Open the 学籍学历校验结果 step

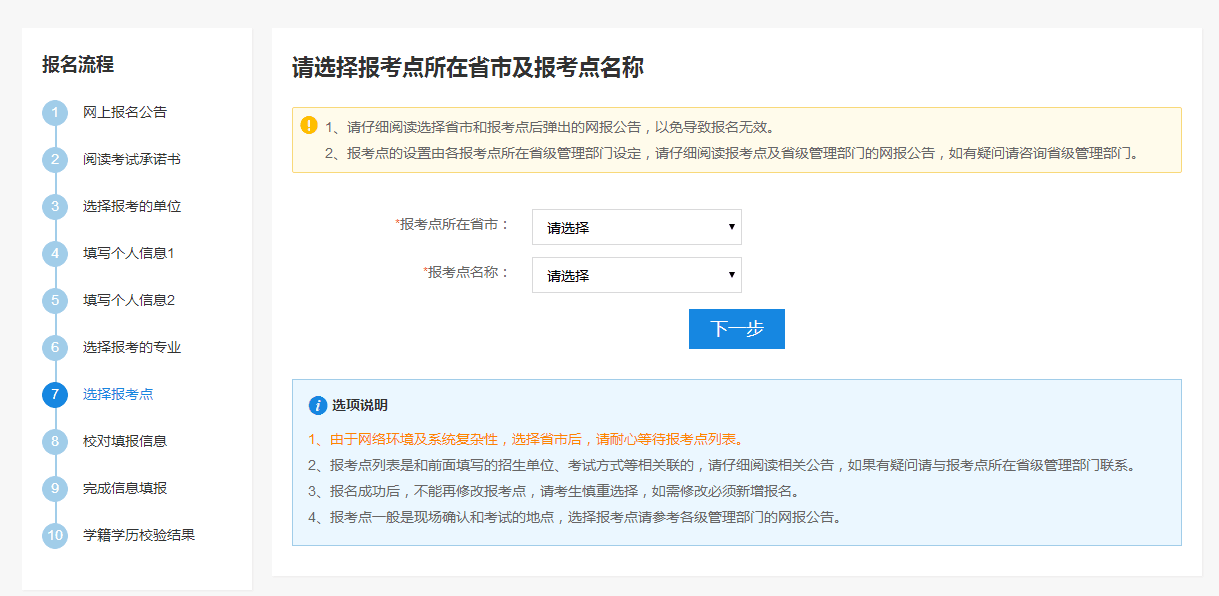[x=139, y=535]
